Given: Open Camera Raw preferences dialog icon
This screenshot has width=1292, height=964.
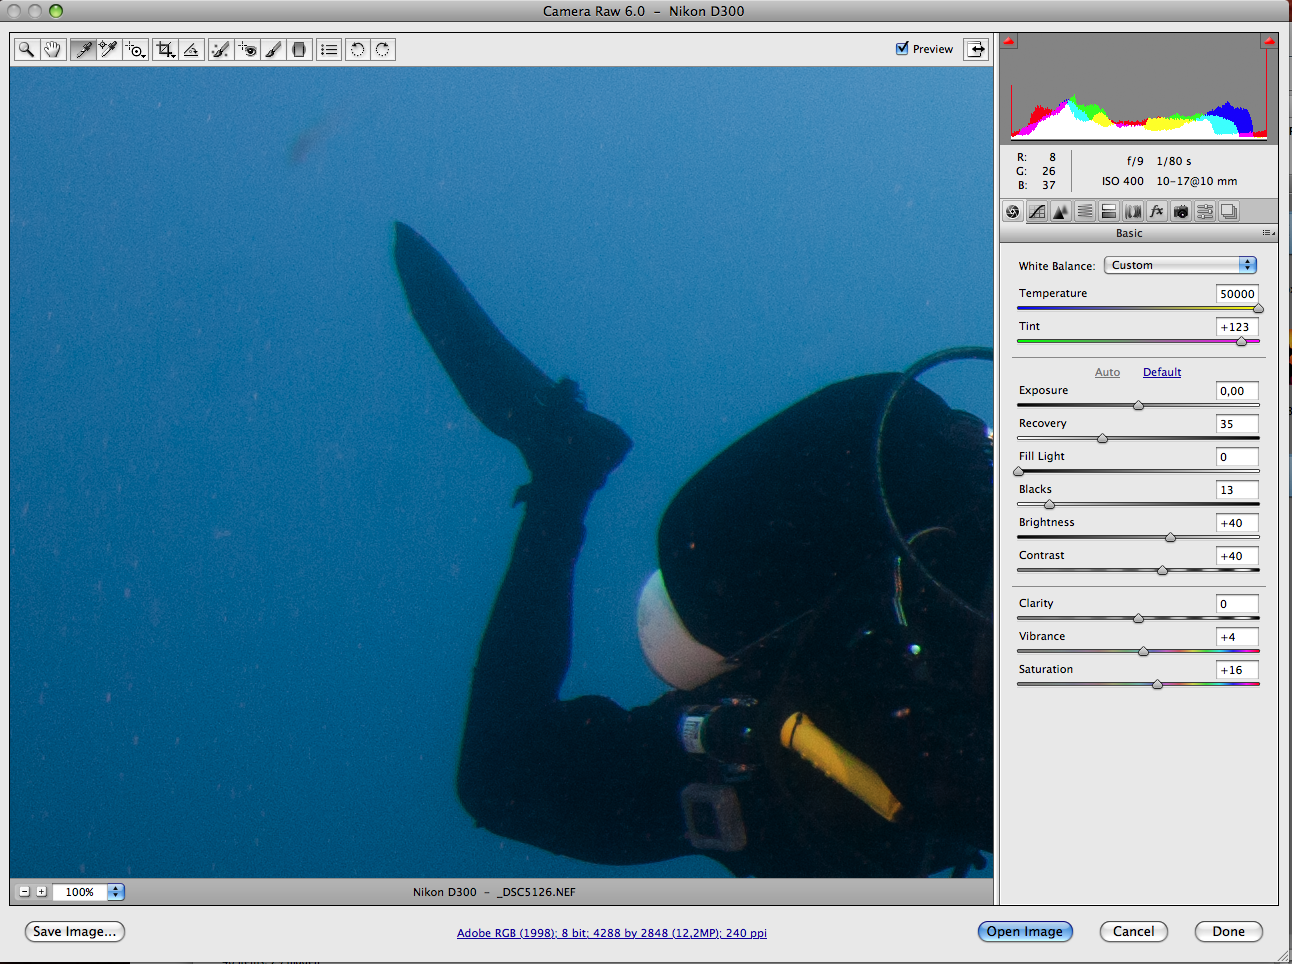Looking at the screenshot, I should [x=328, y=49].
